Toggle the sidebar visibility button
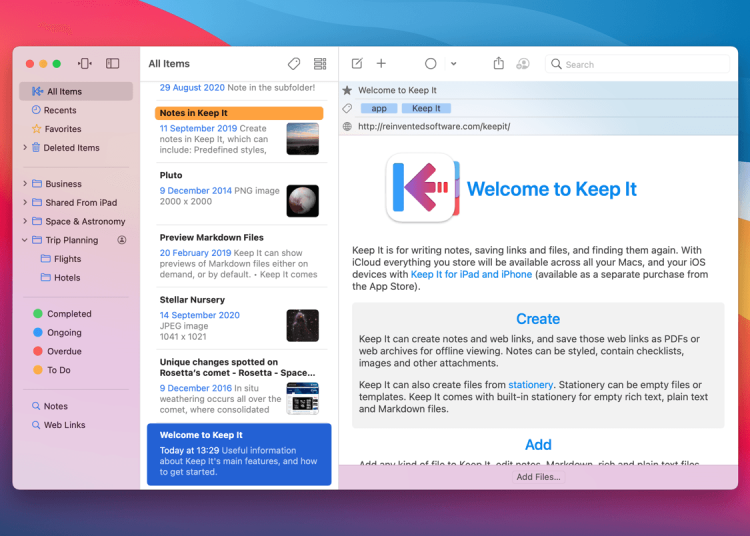 [113, 64]
